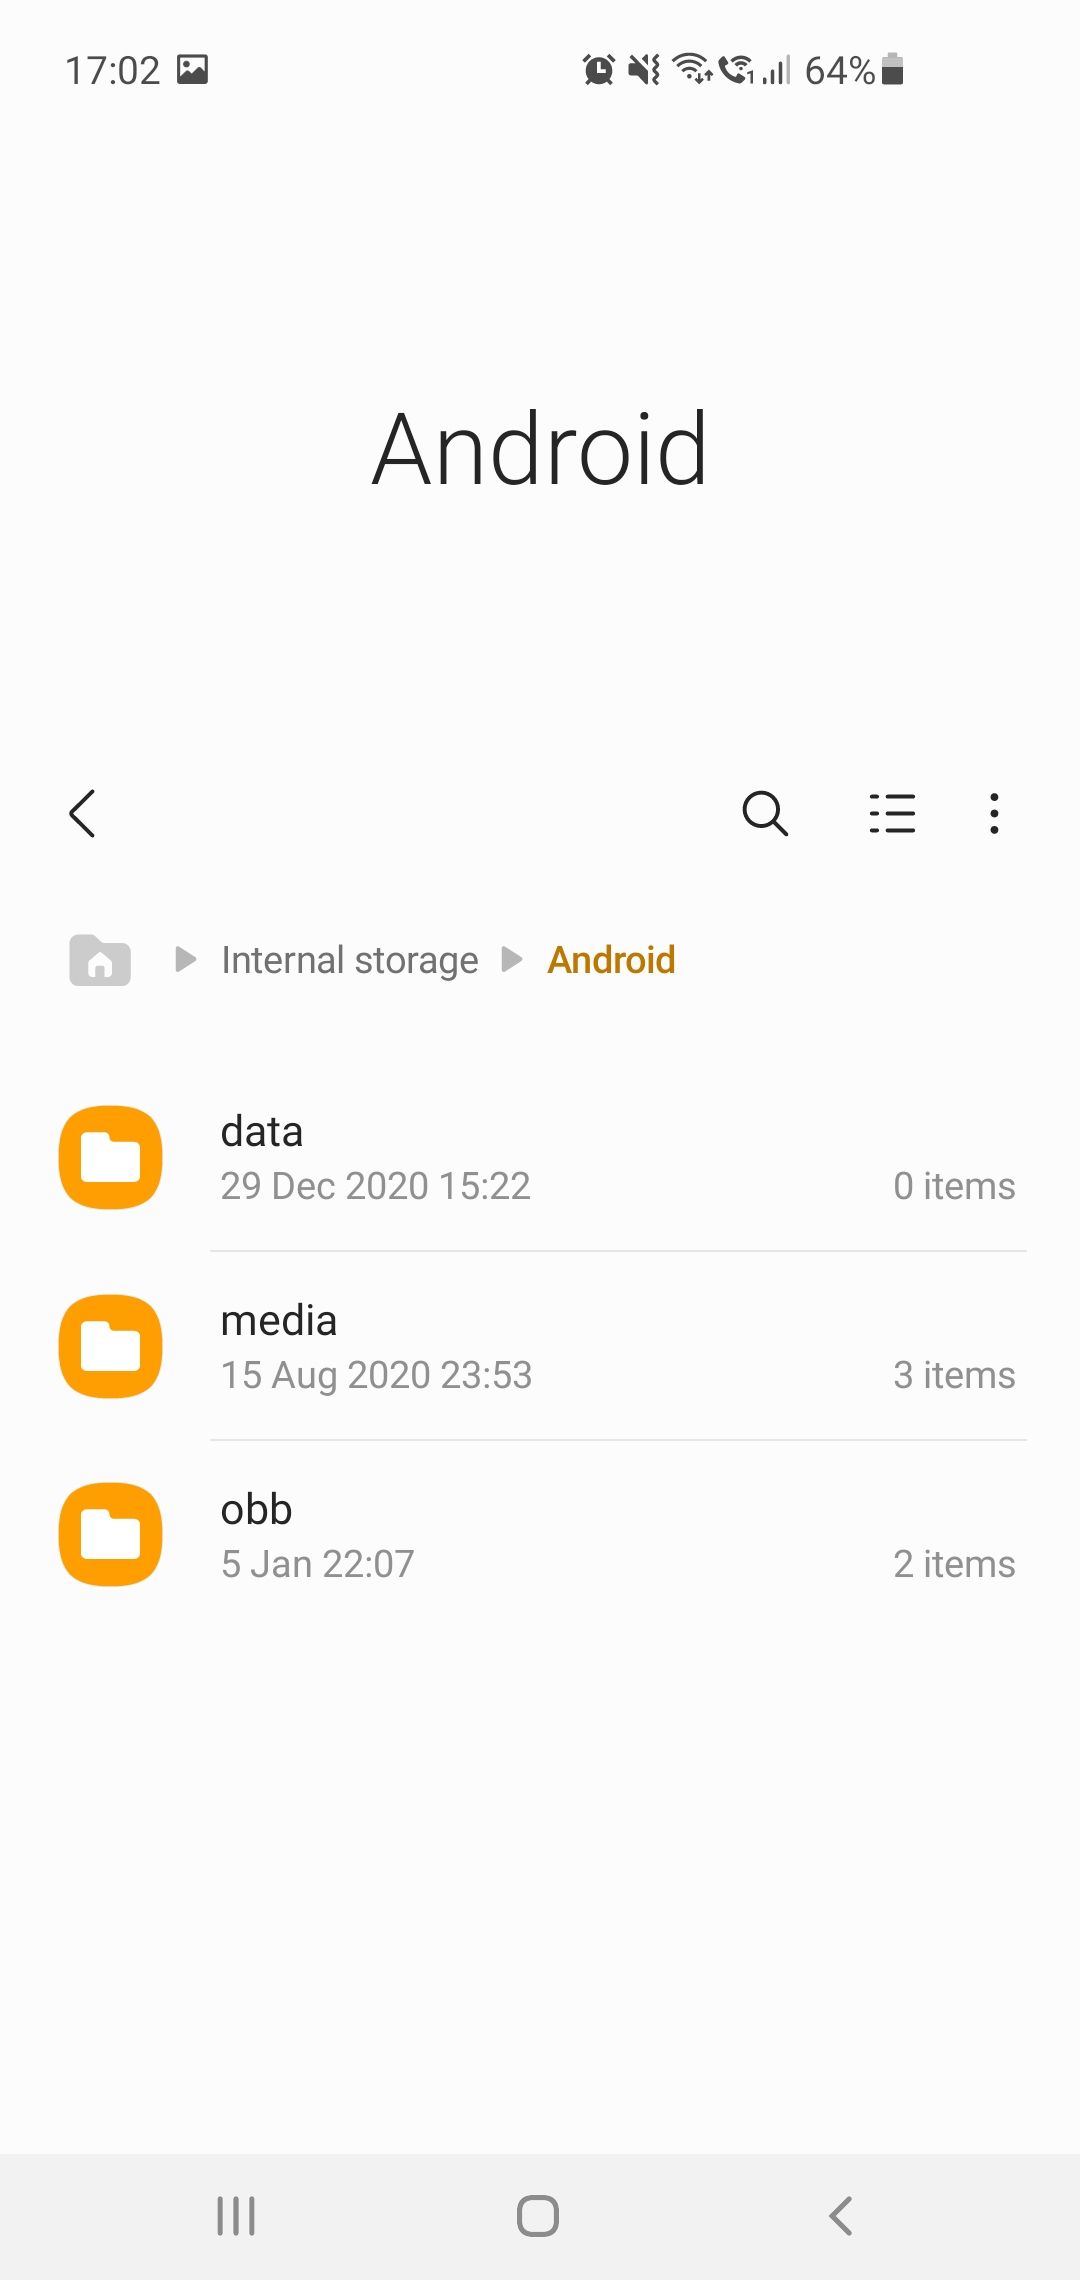Open the folder named obb
The width and height of the screenshot is (1080, 2280).
[257, 1510]
